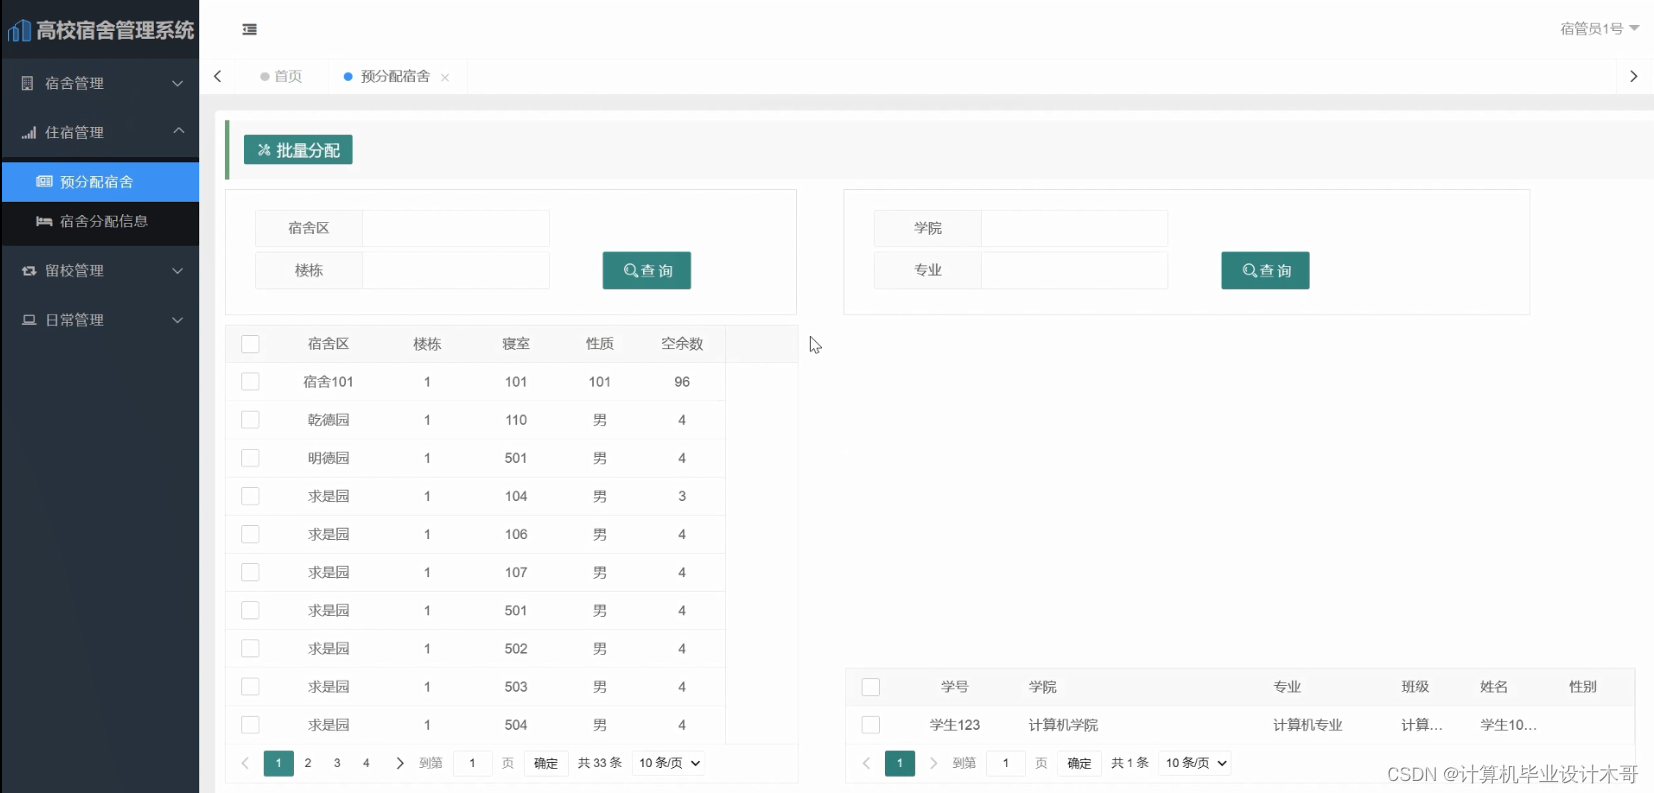Switch to the 首页 tab

[282, 76]
